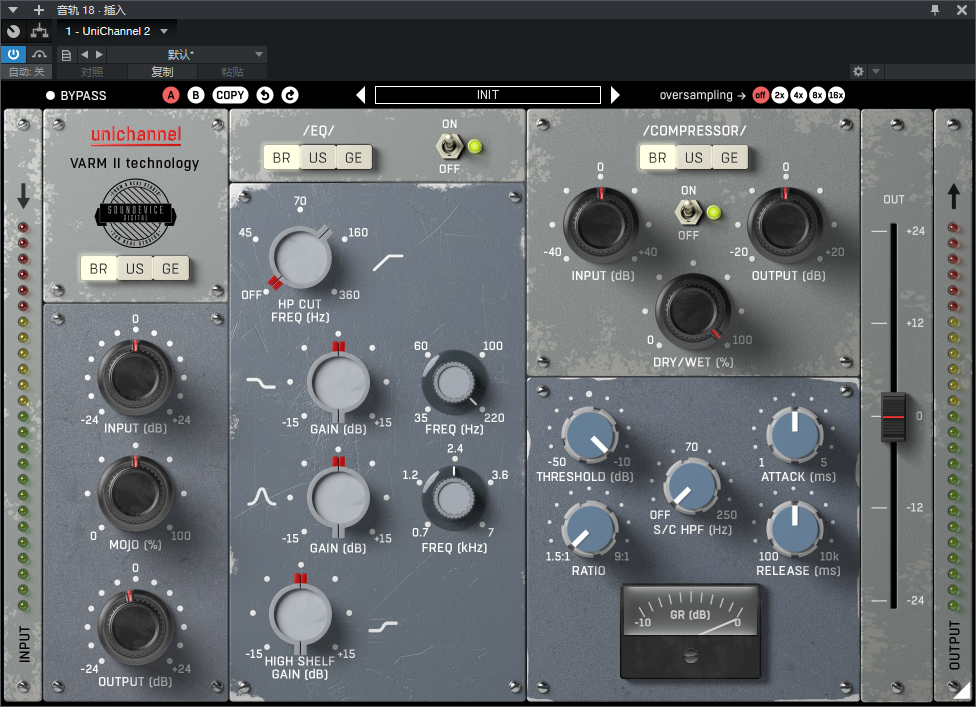Viewport: 976px width, 707px height.
Task: Add new insert with plus icon
Action: tap(39, 10)
